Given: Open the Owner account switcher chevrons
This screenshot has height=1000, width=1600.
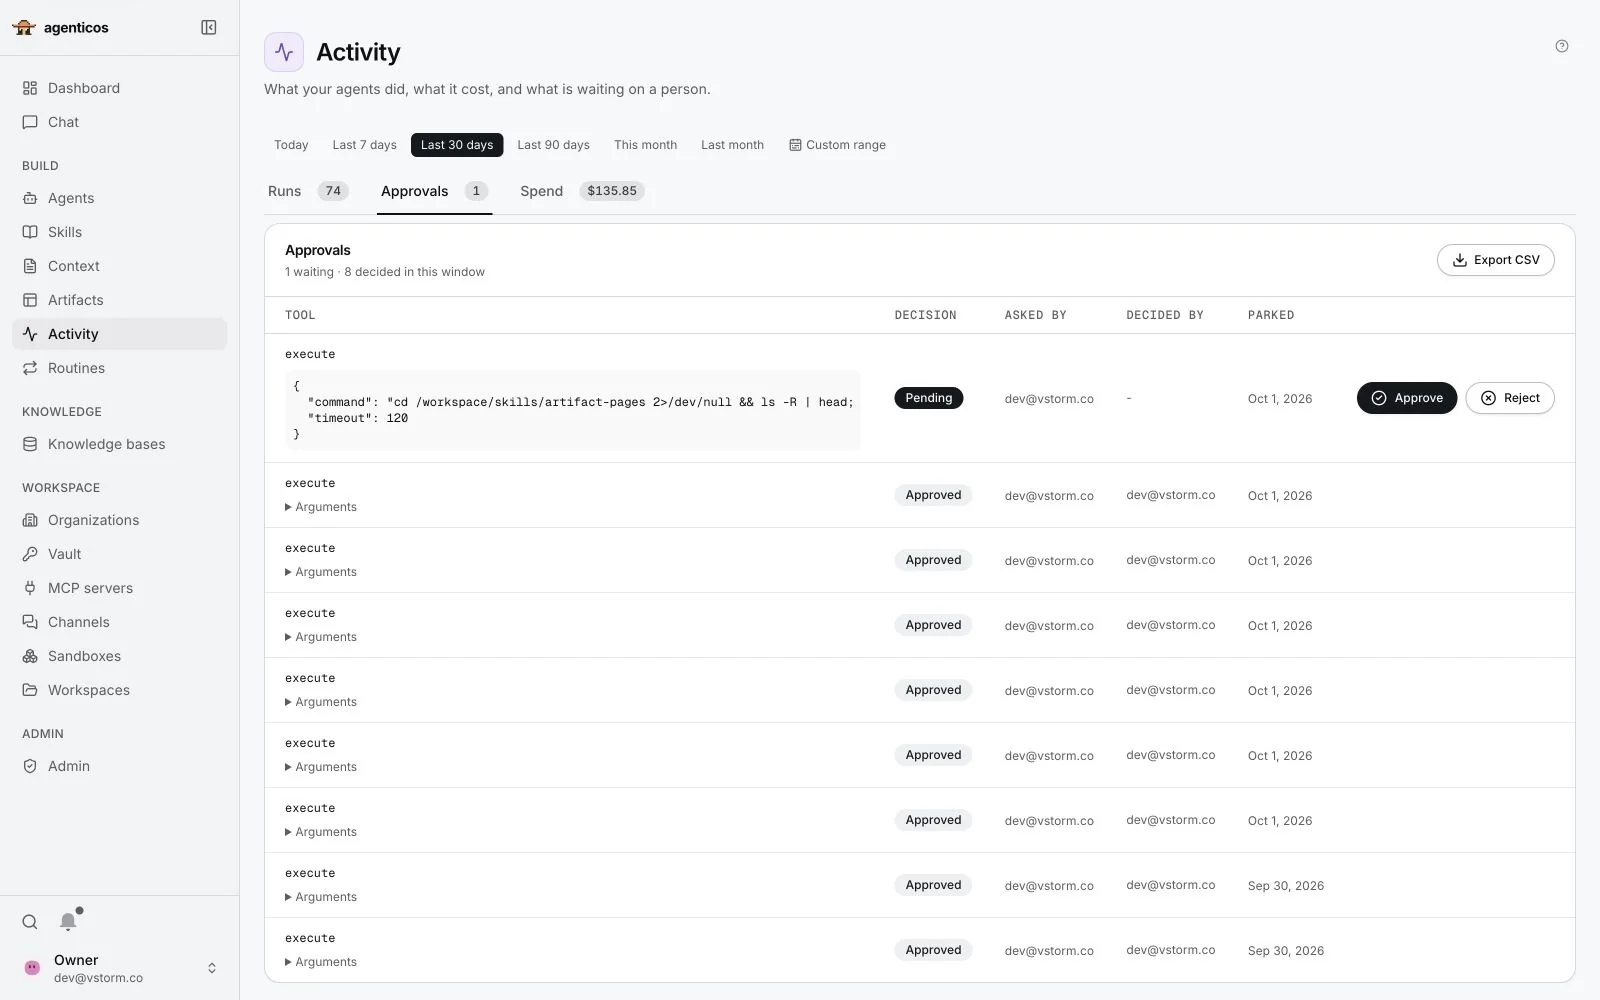Looking at the screenshot, I should point(212,968).
